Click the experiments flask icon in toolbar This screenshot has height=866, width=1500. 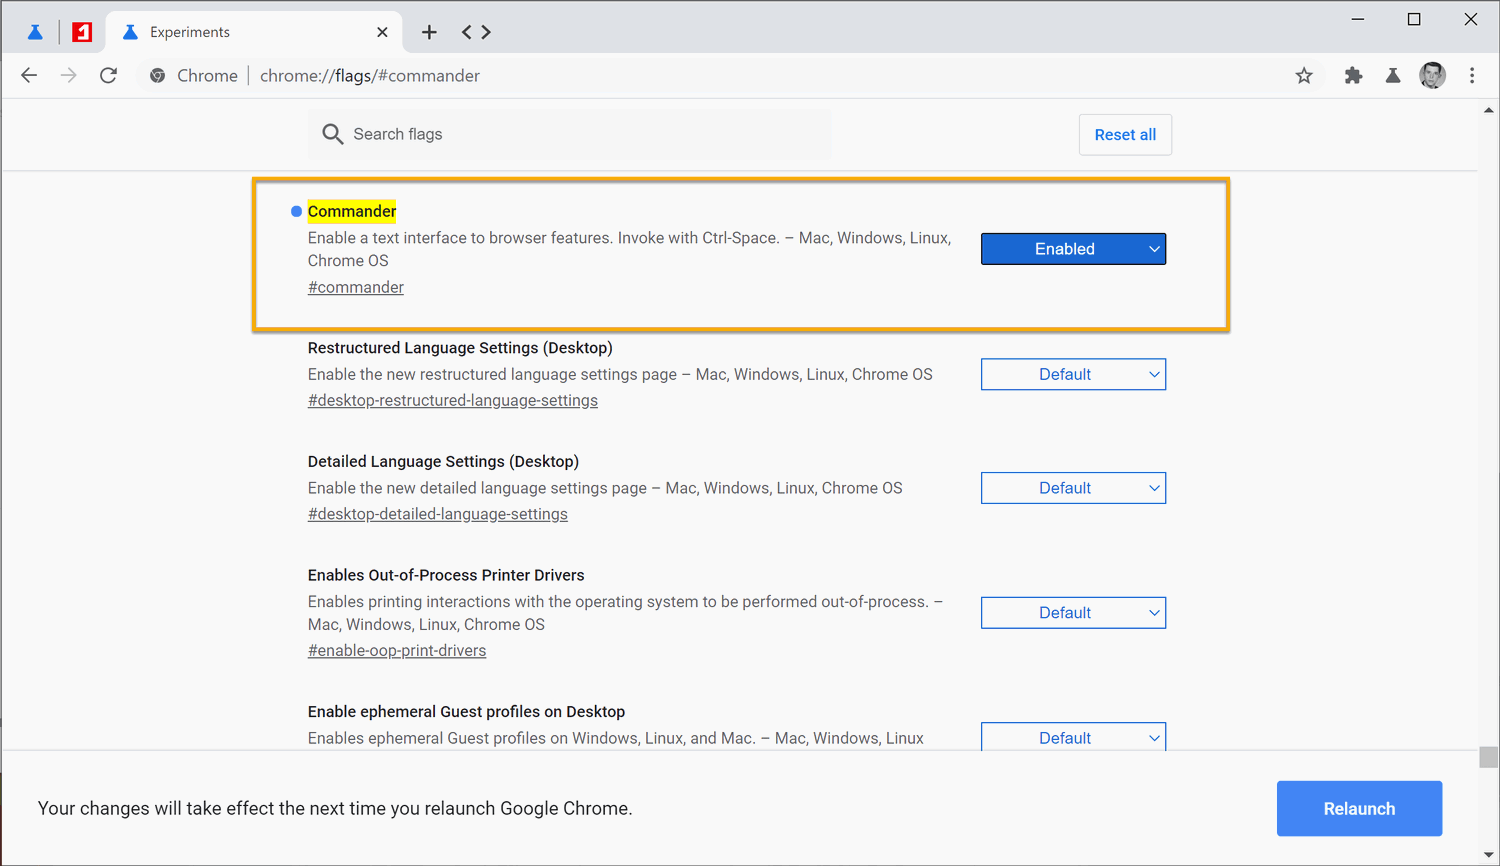(1393, 76)
